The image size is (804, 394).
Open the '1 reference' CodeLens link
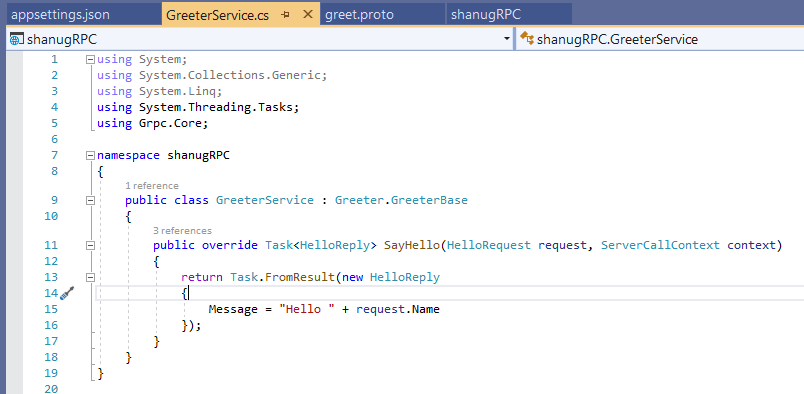tap(152, 186)
